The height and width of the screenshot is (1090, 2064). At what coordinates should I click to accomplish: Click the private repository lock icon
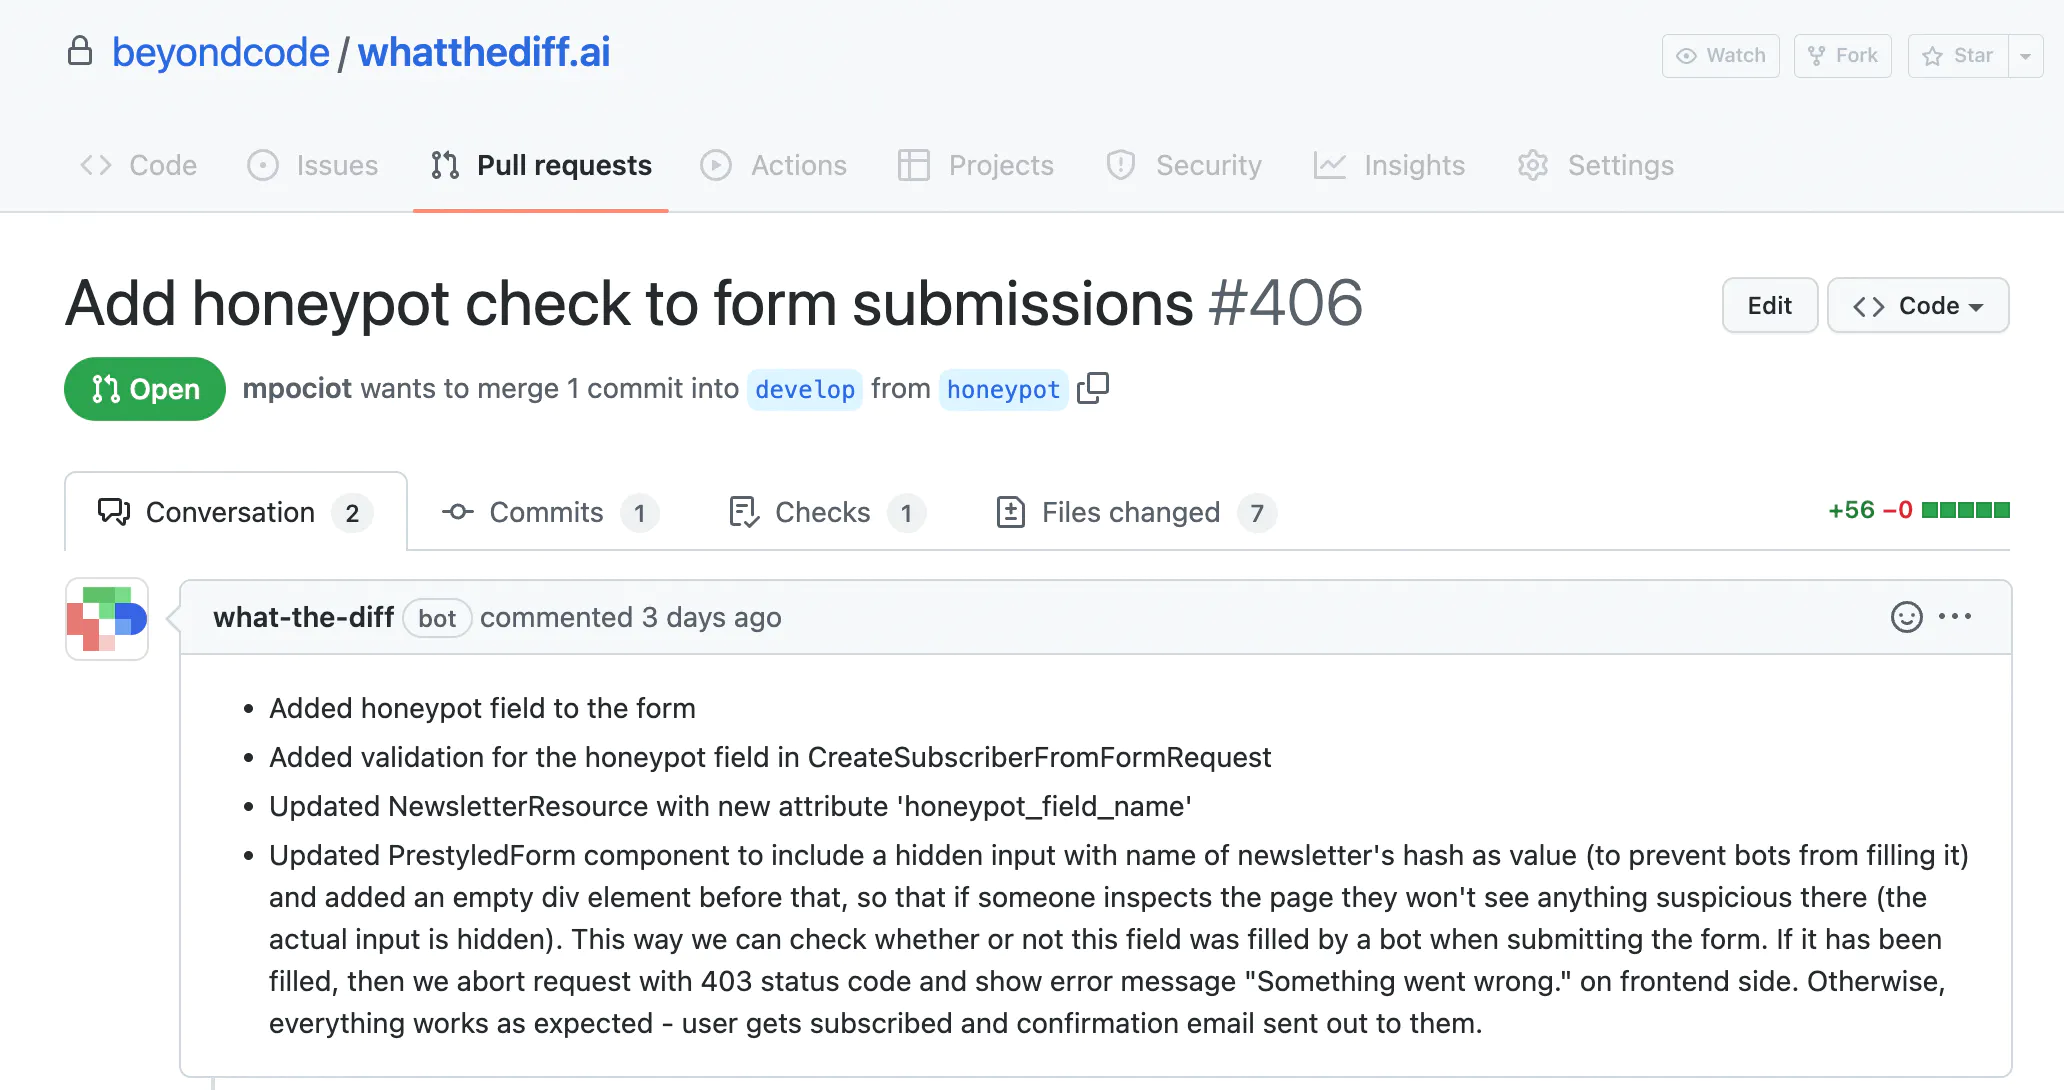coord(80,51)
